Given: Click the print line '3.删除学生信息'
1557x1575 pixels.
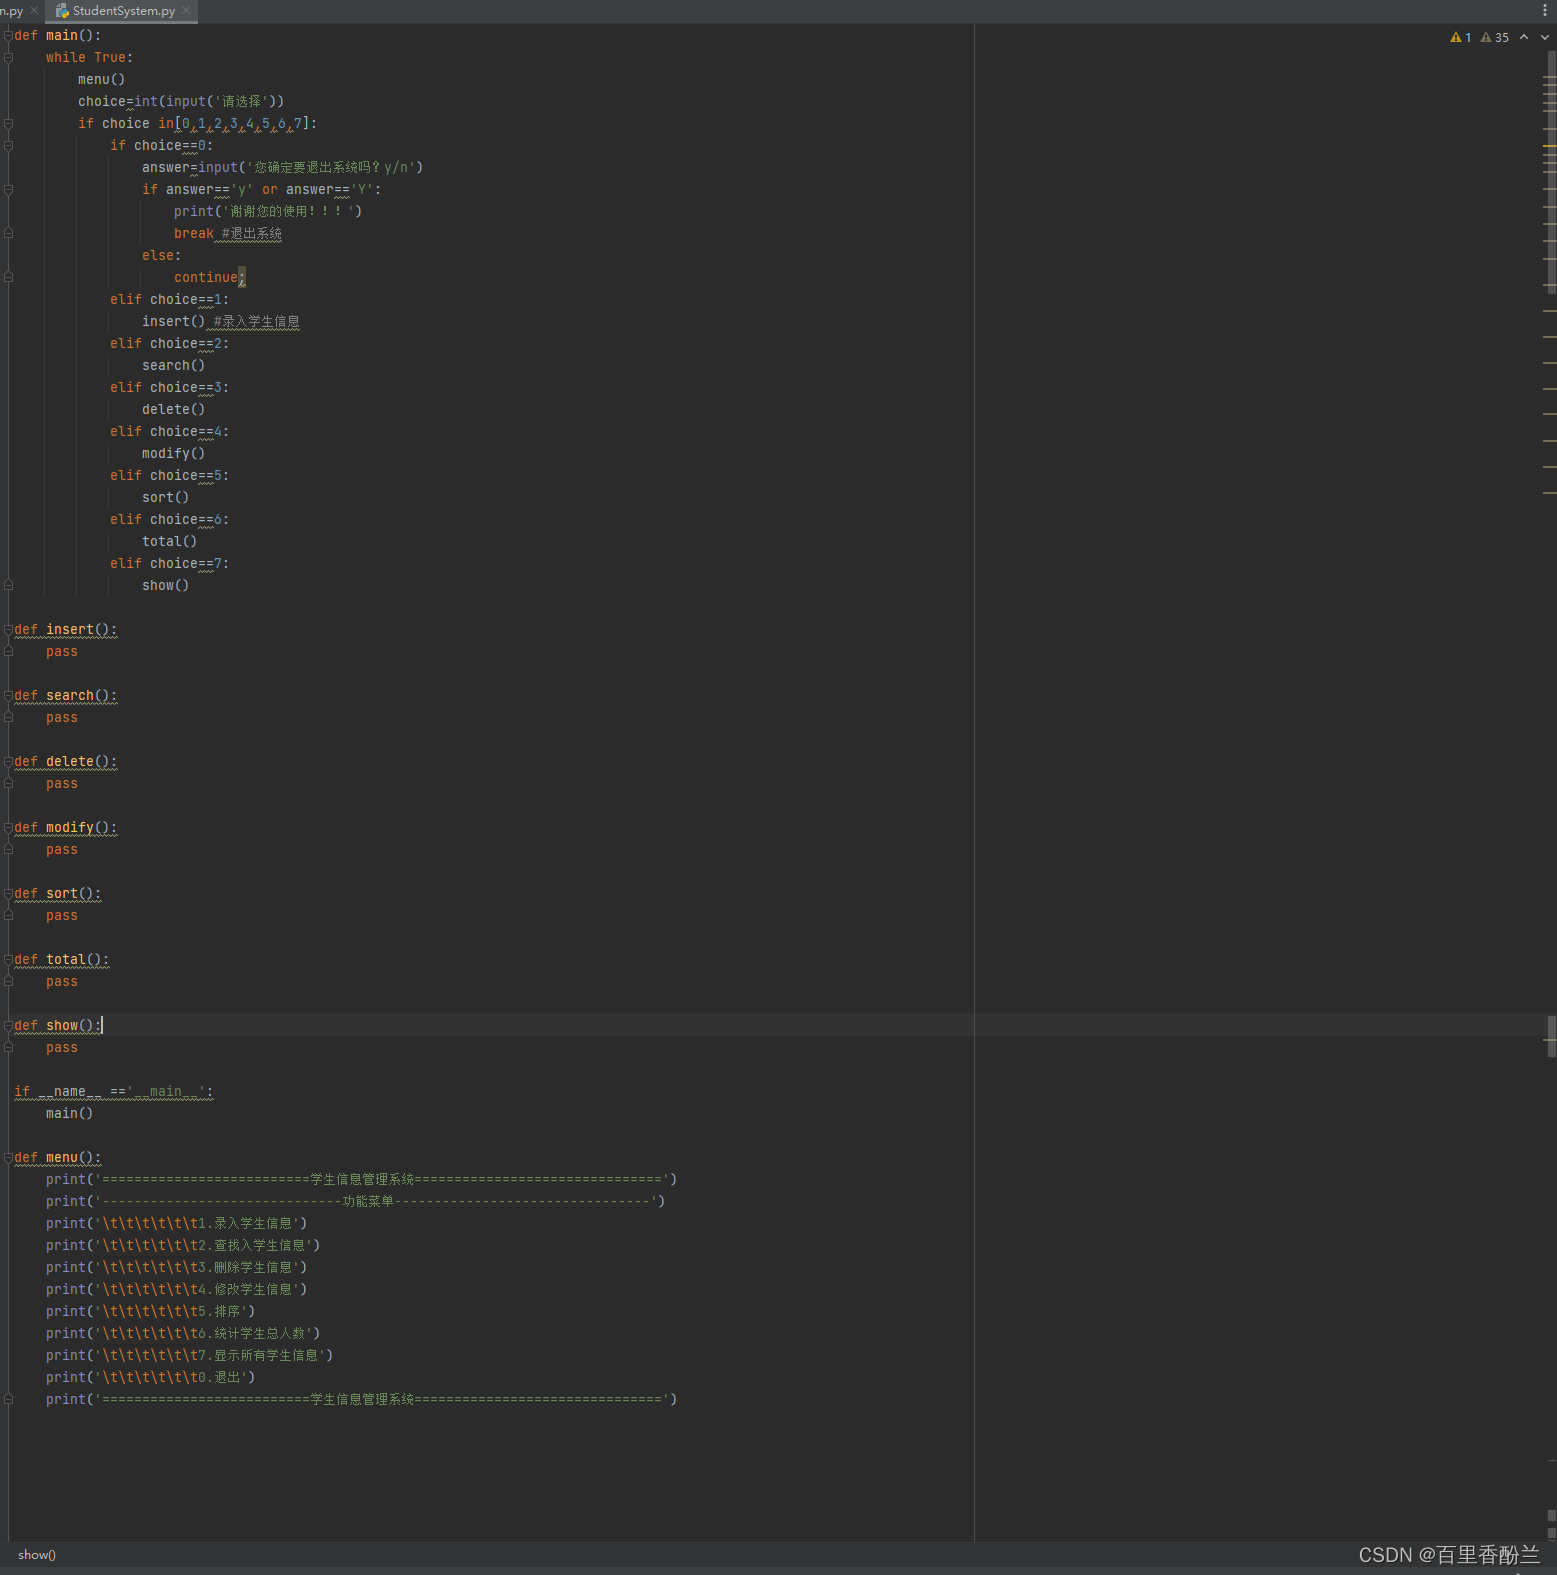Looking at the screenshot, I should pyautogui.click(x=177, y=1267).
